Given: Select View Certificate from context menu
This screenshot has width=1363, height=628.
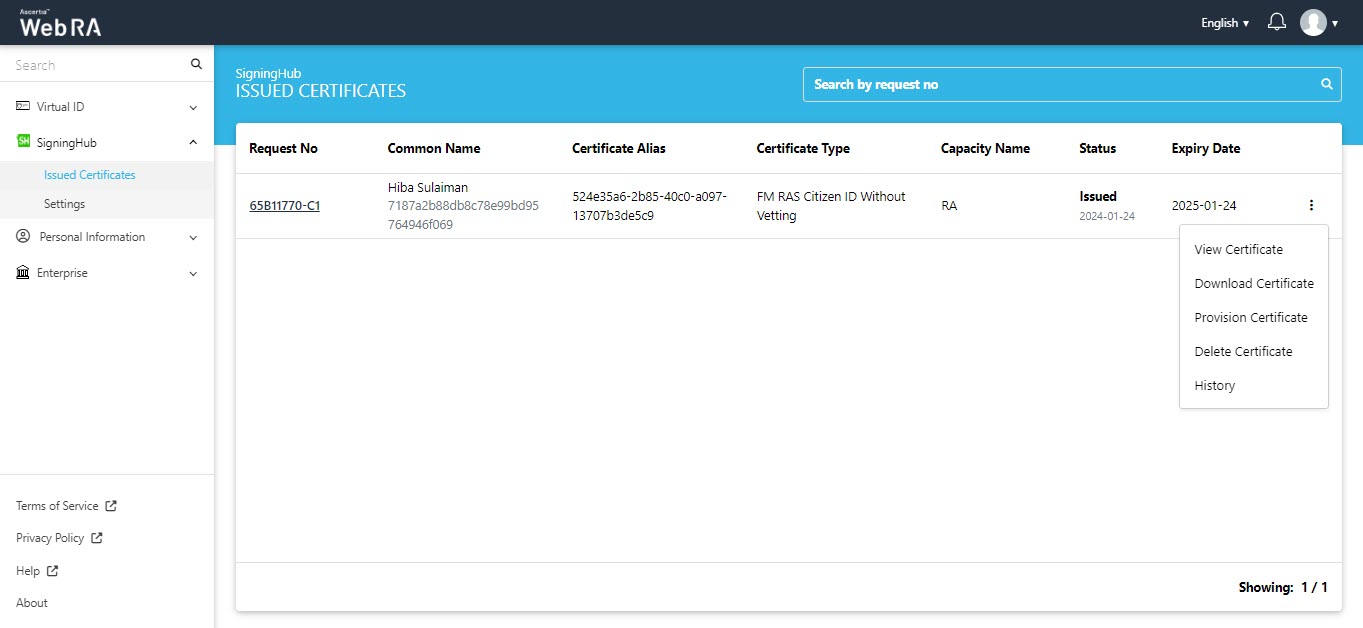Looking at the screenshot, I should pos(1238,250).
